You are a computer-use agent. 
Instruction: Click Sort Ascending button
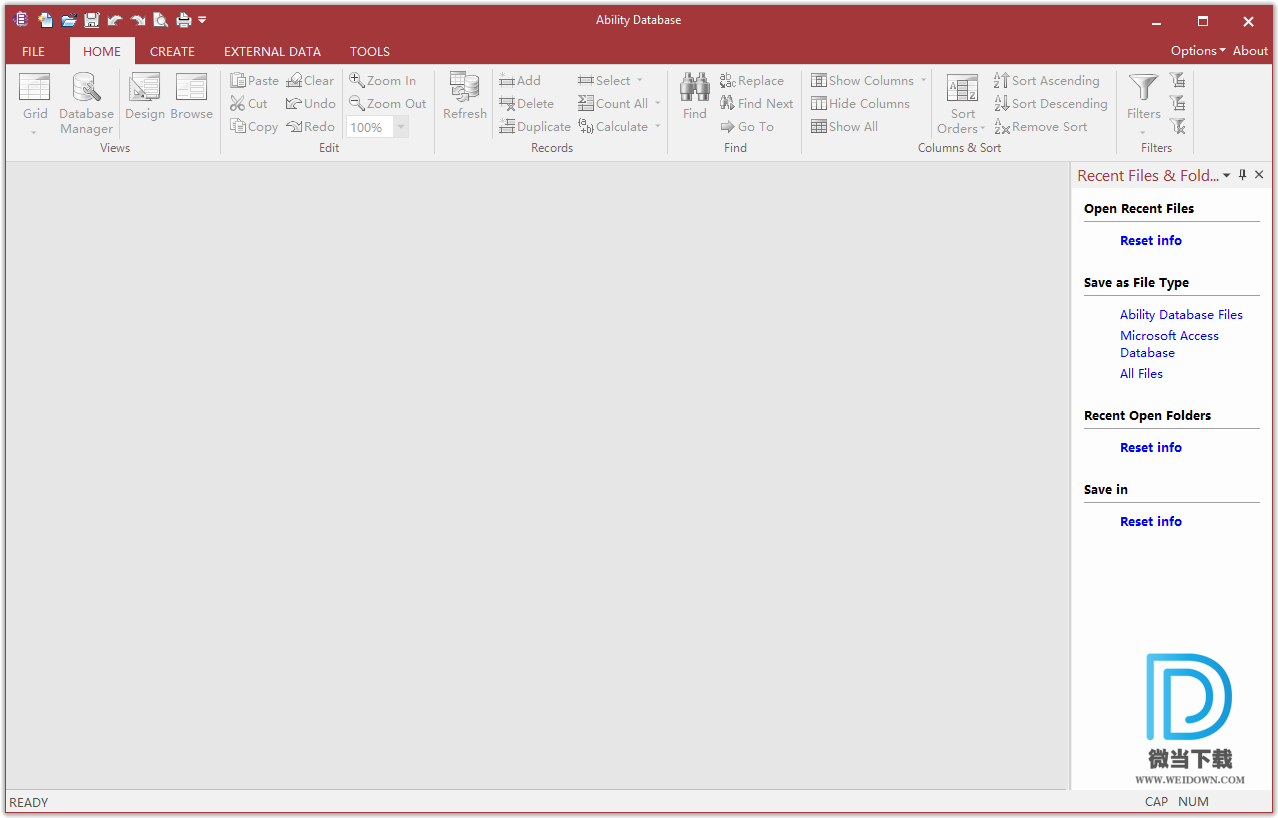click(x=1046, y=81)
